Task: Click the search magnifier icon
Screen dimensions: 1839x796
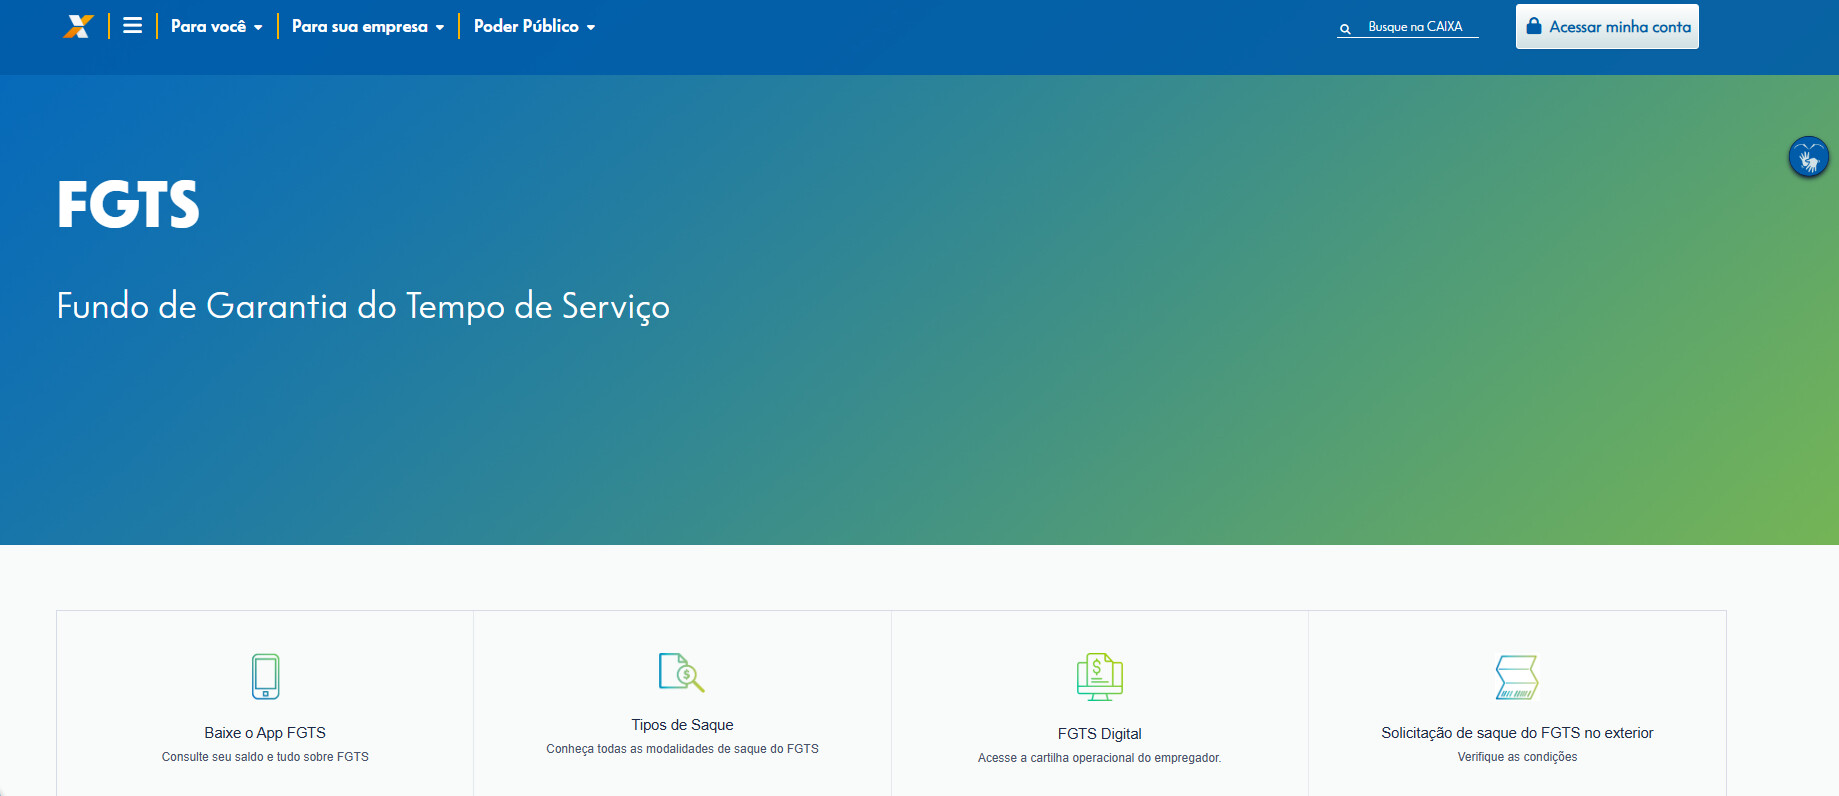Action: [1345, 28]
